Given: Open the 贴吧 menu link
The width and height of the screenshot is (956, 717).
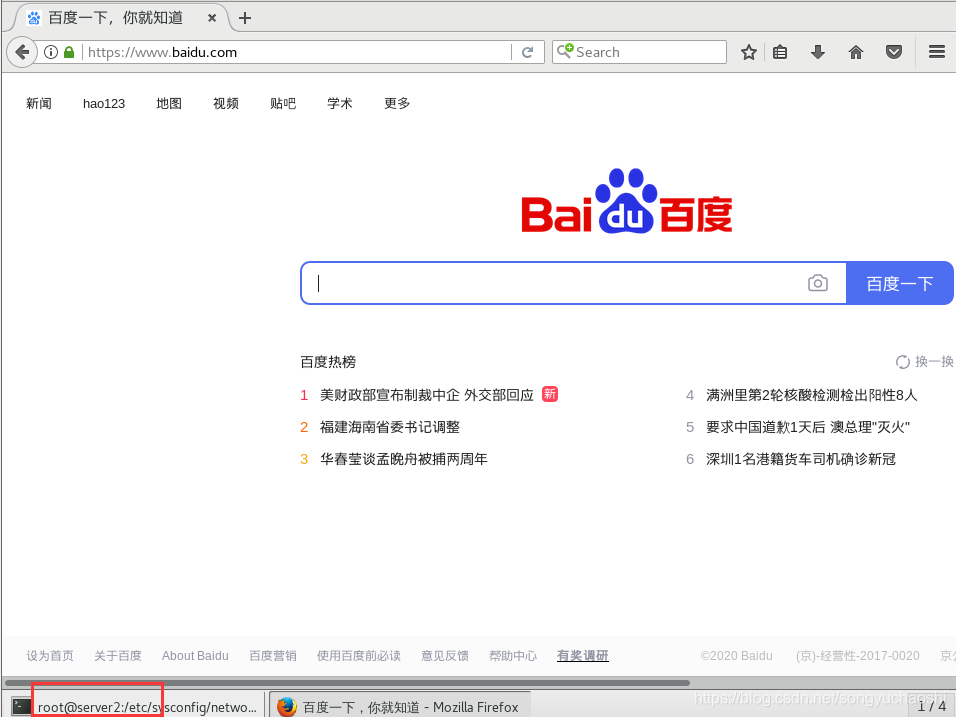Looking at the screenshot, I should point(283,103).
